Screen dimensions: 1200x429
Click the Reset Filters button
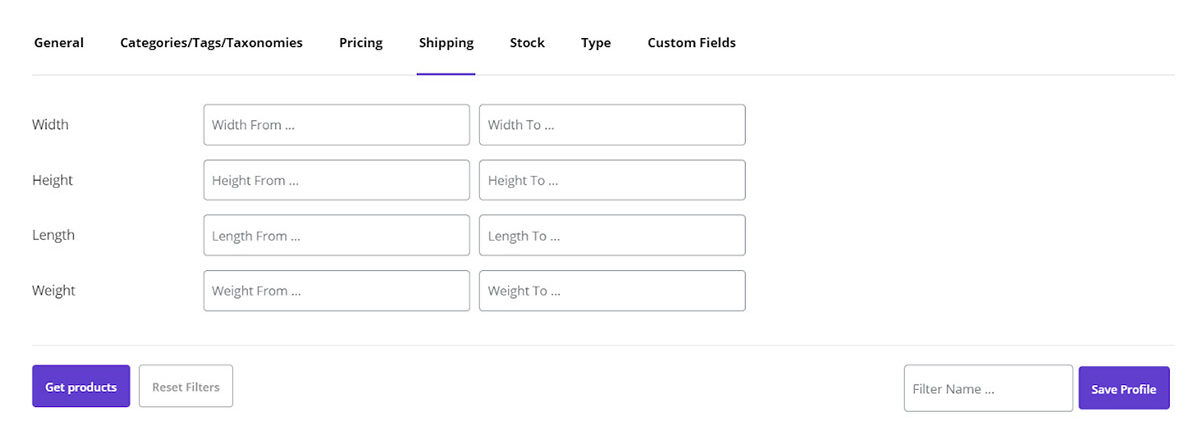click(x=186, y=386)
